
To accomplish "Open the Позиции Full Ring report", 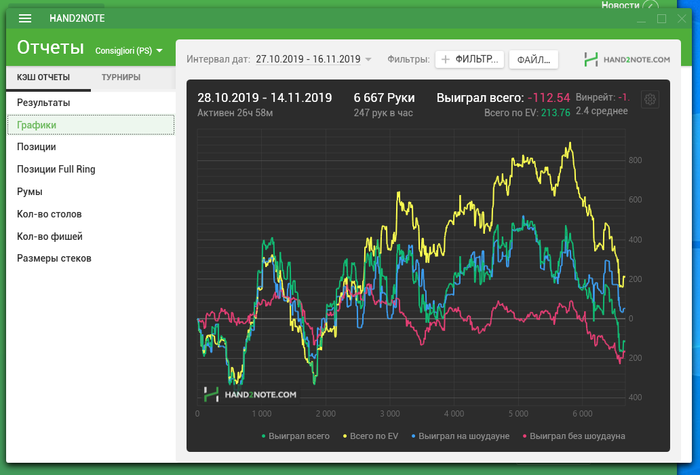I will (90, 169).
